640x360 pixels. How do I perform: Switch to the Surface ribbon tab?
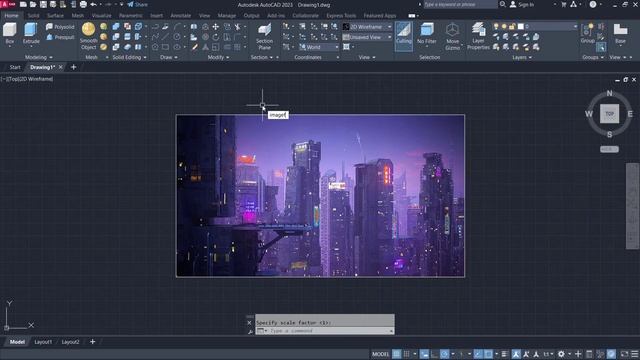click(x=55, y=16)
